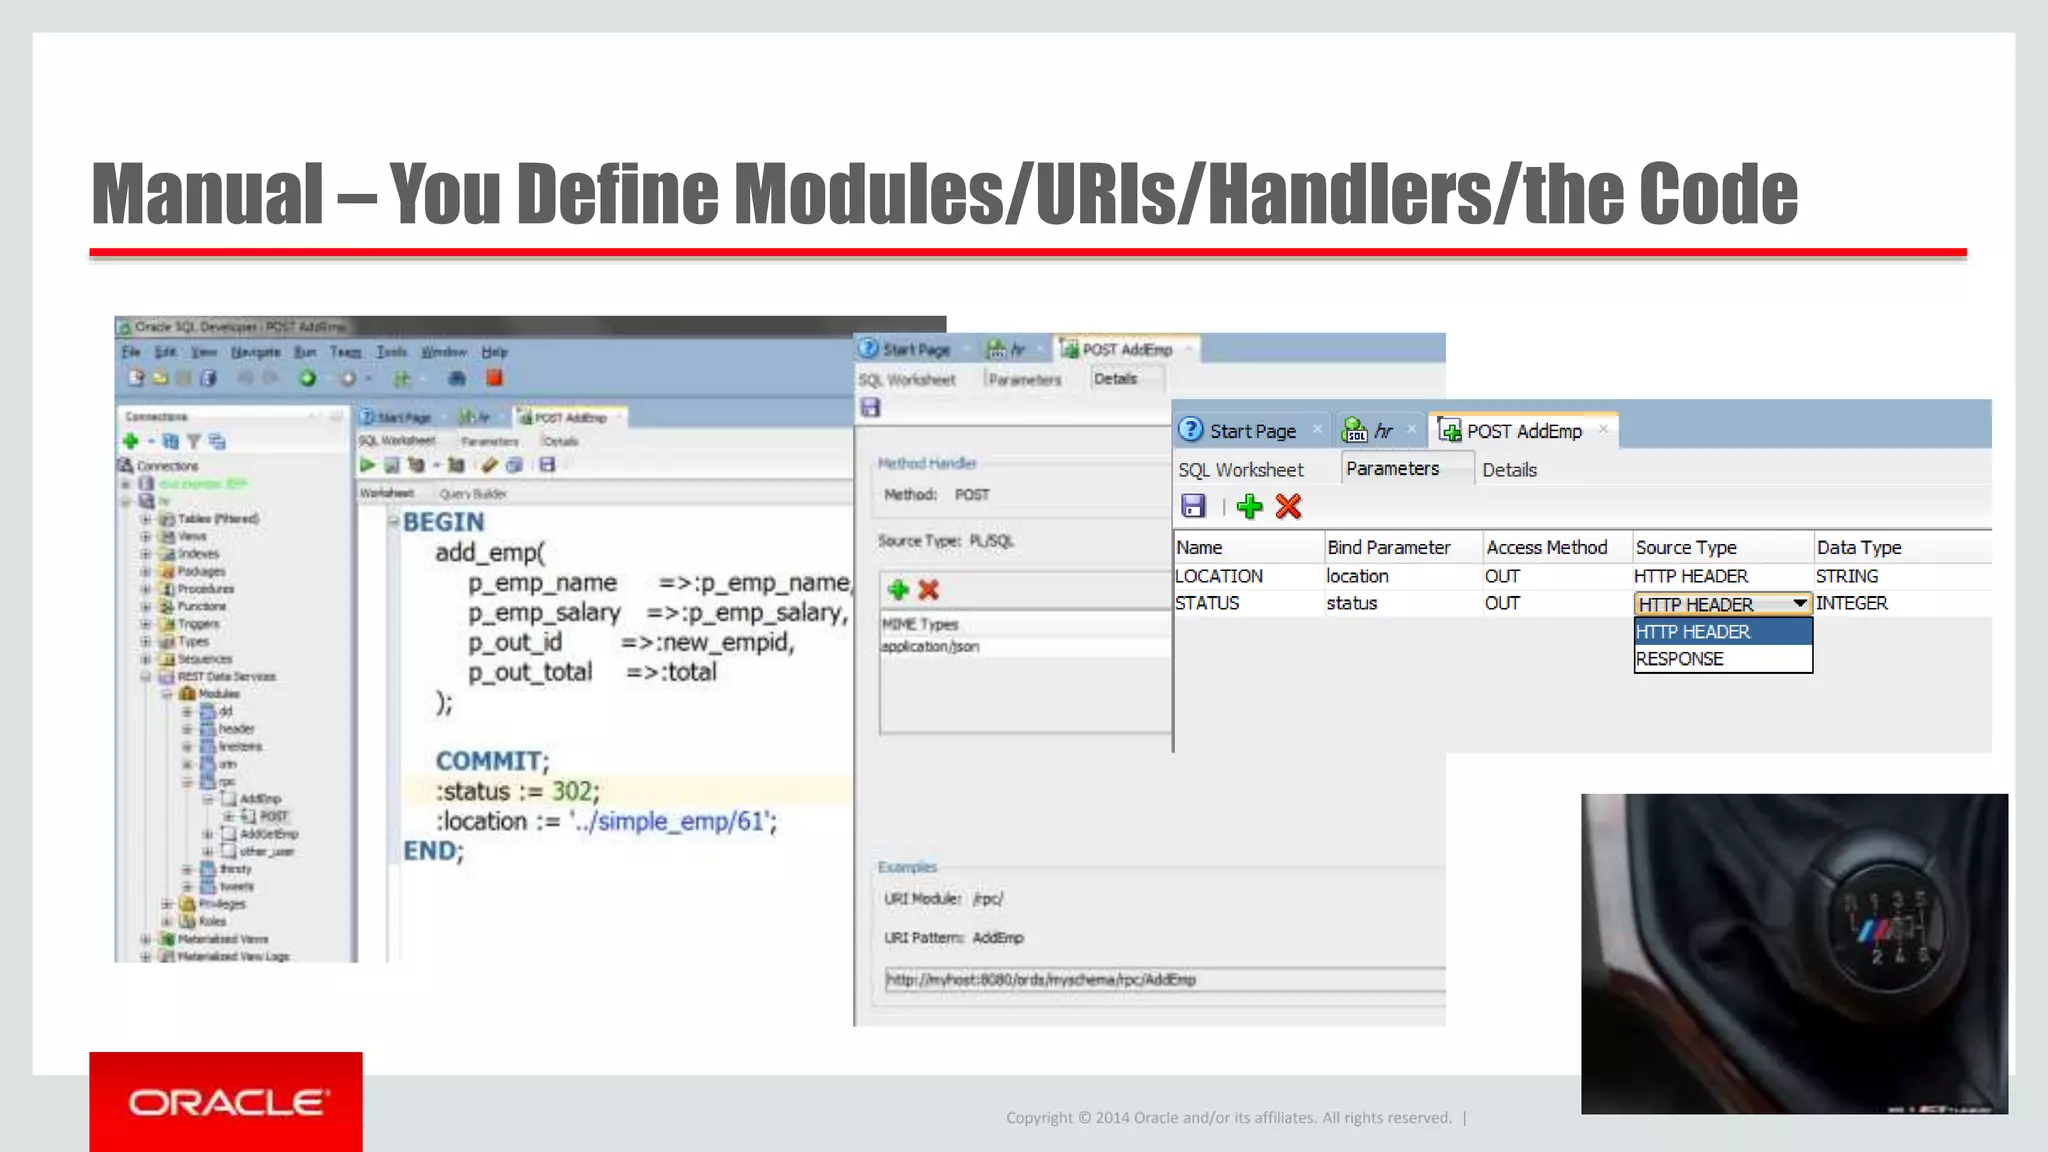Click red X above MIME Types list
Screen dimensions: 2048x1152
click(929, 590)
